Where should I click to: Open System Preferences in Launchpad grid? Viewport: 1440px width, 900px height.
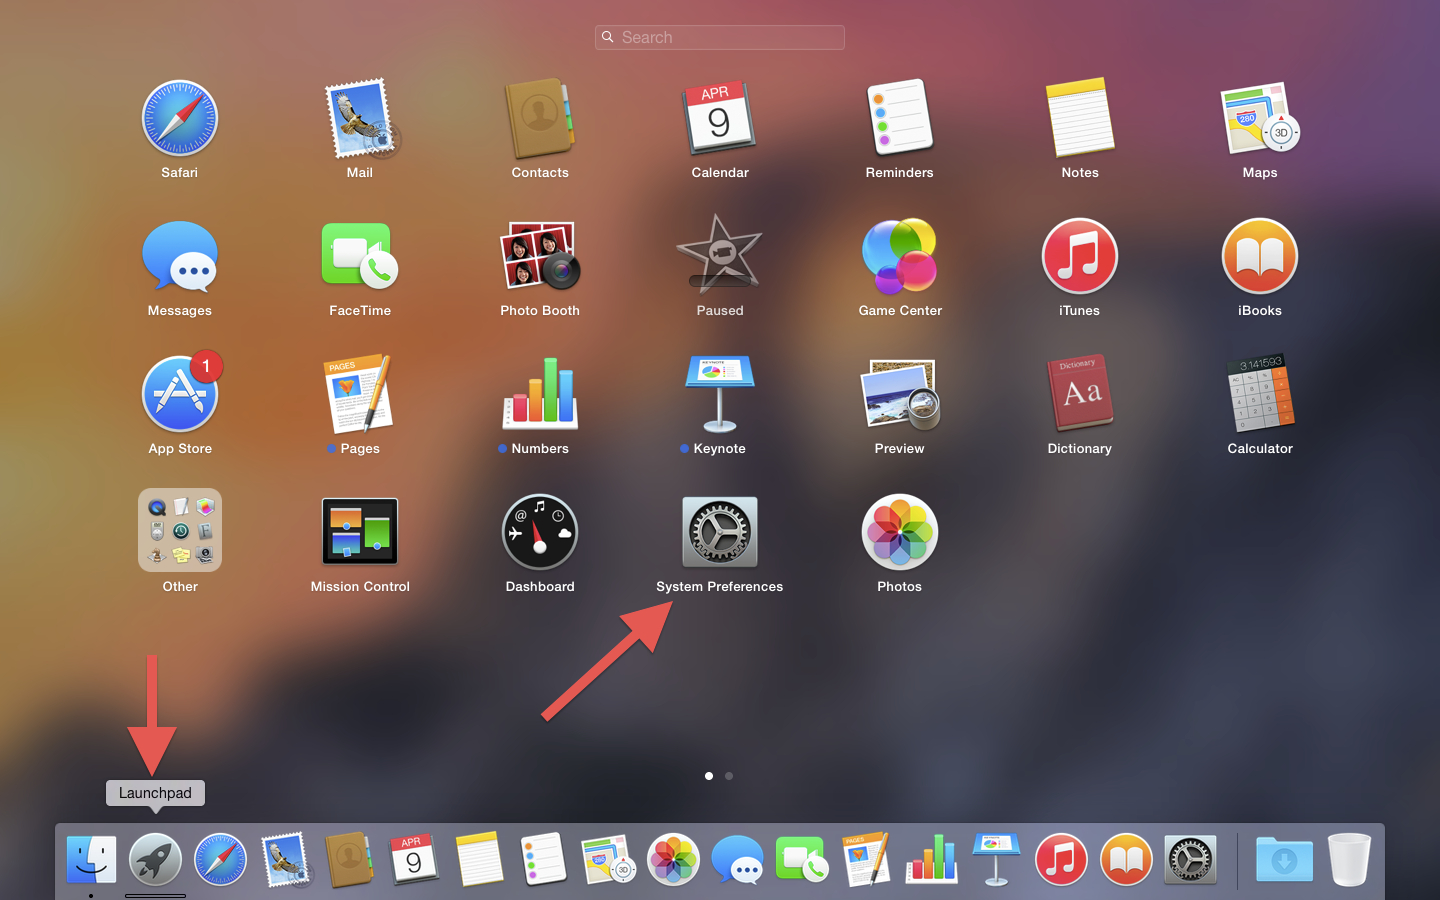coord(720,532)
